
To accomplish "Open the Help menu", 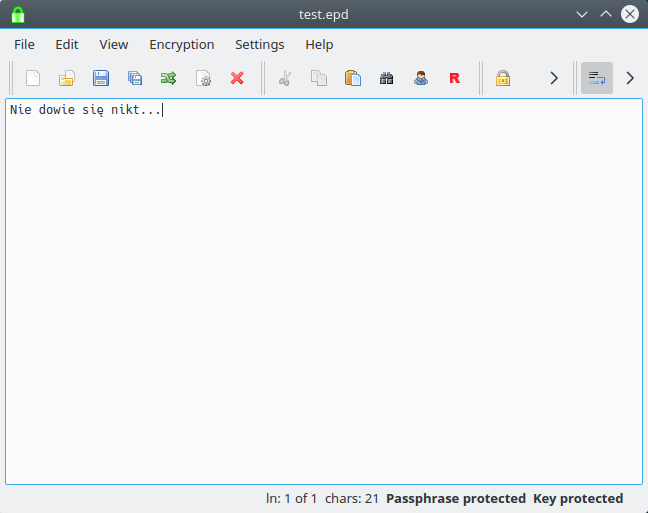I will click(x=319, y=45).
